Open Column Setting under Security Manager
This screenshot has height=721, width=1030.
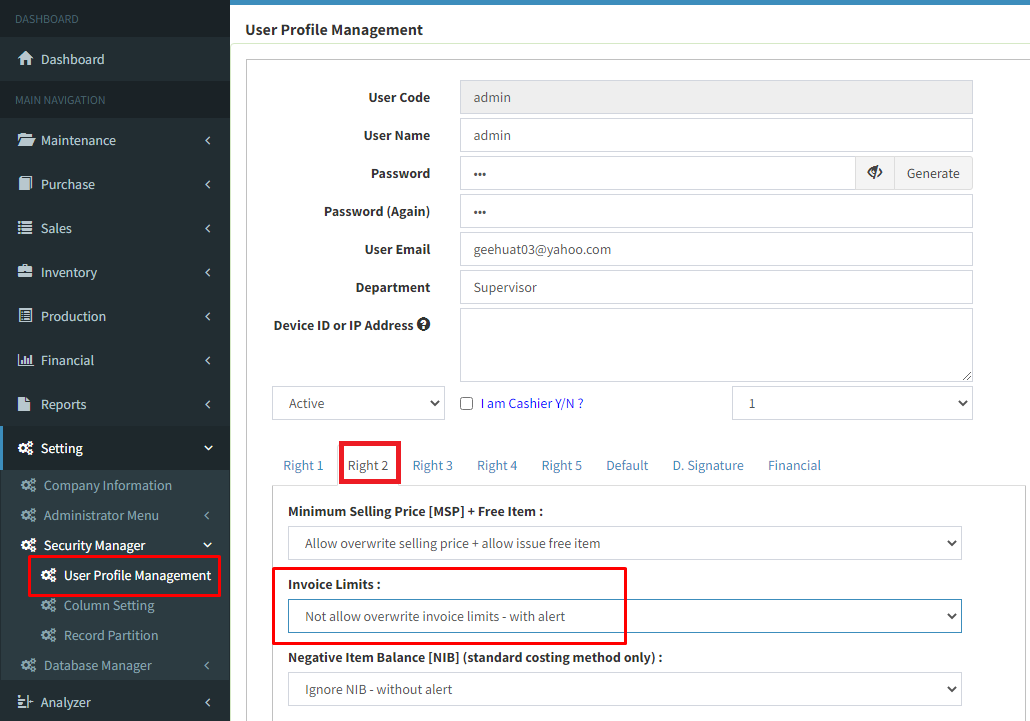109,605
